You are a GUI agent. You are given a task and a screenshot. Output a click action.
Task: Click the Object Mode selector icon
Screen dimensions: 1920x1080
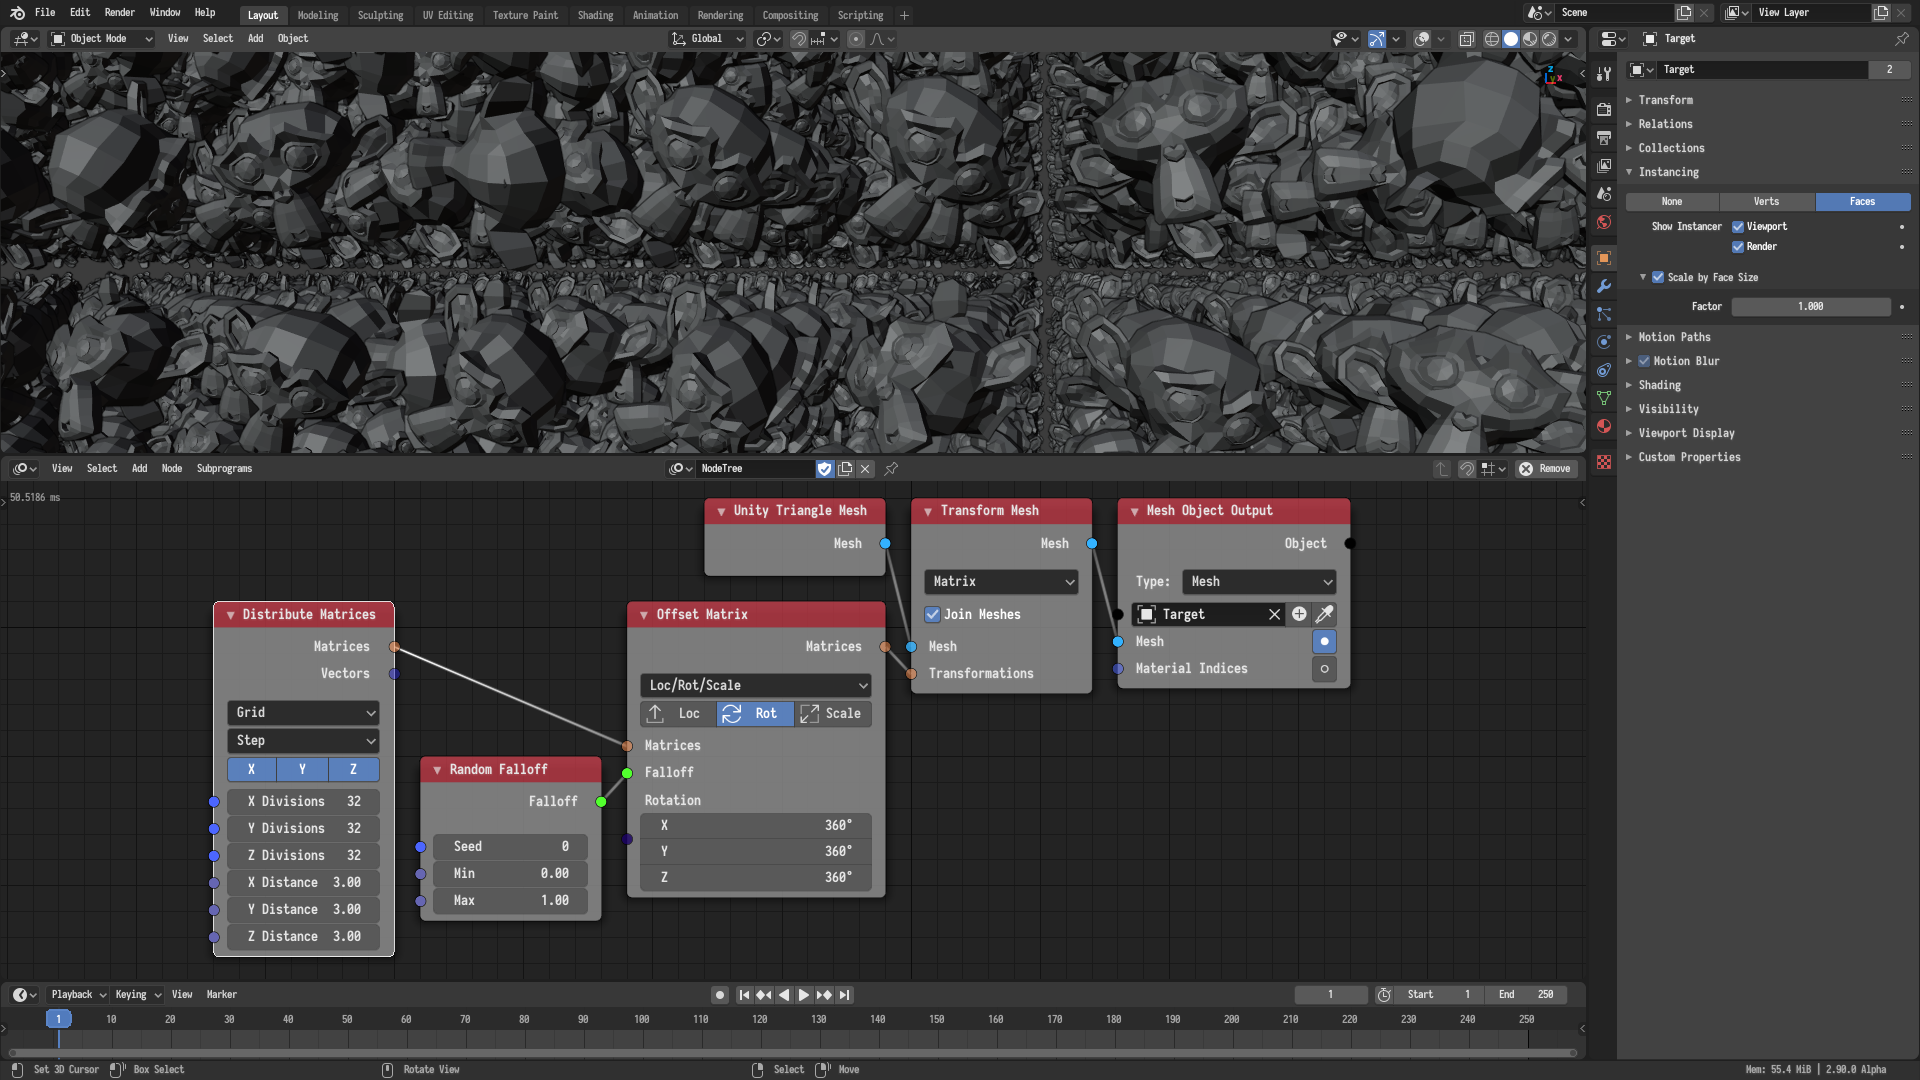[x=59, y=38]
